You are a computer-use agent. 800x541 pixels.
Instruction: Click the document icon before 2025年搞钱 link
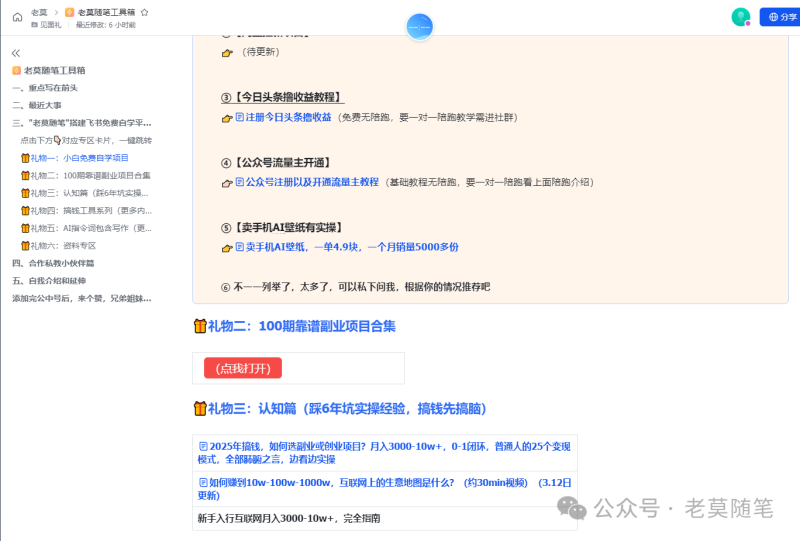click(x=203, y=446)
